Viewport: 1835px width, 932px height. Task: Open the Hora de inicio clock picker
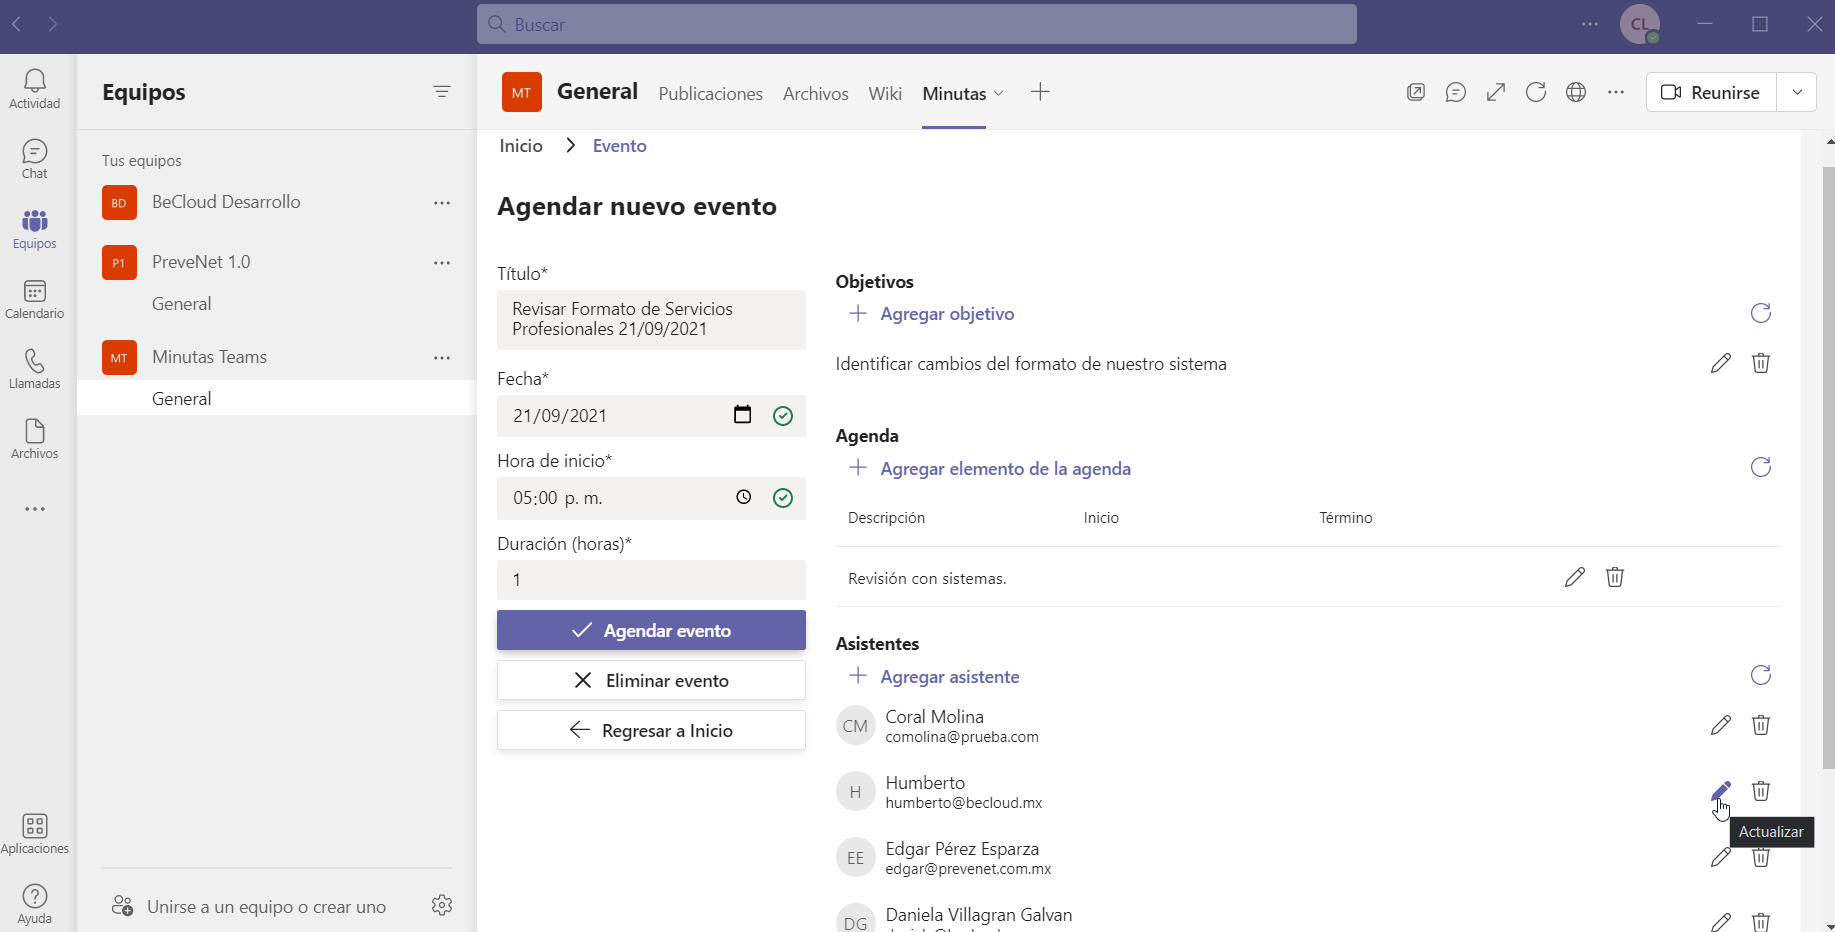[744, 497]
